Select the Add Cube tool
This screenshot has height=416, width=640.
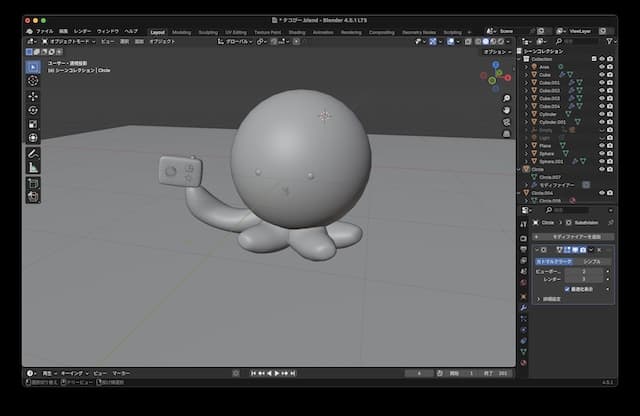pyautogui.click(x=33, y=183)
